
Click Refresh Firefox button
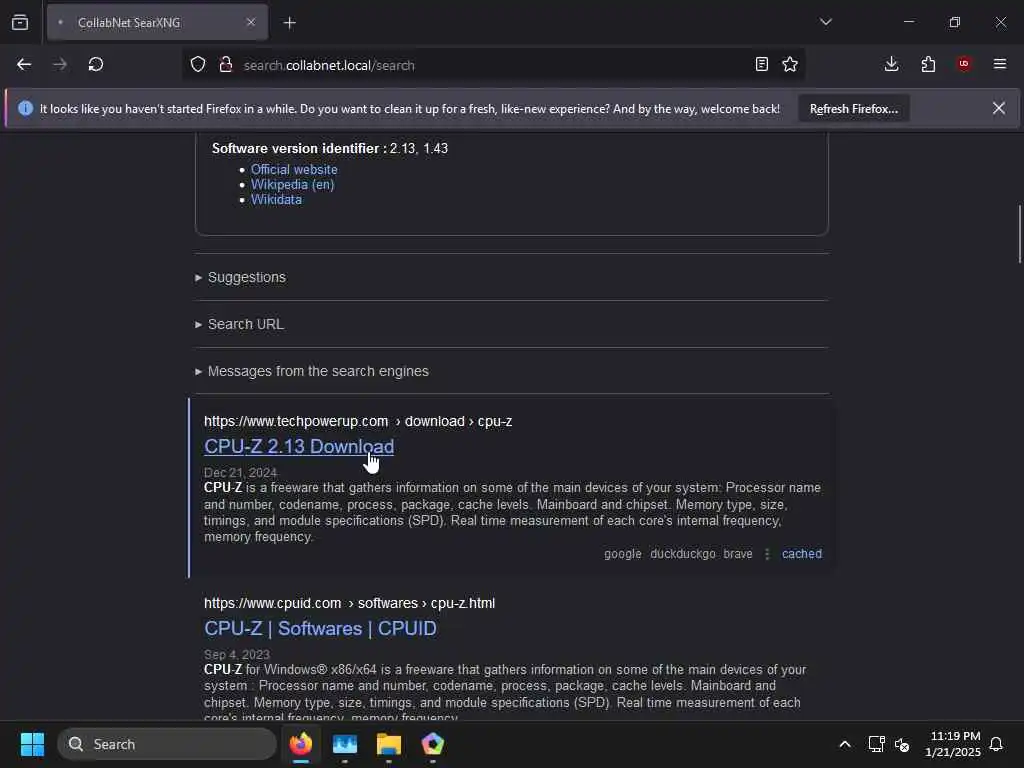pos(854,109)
